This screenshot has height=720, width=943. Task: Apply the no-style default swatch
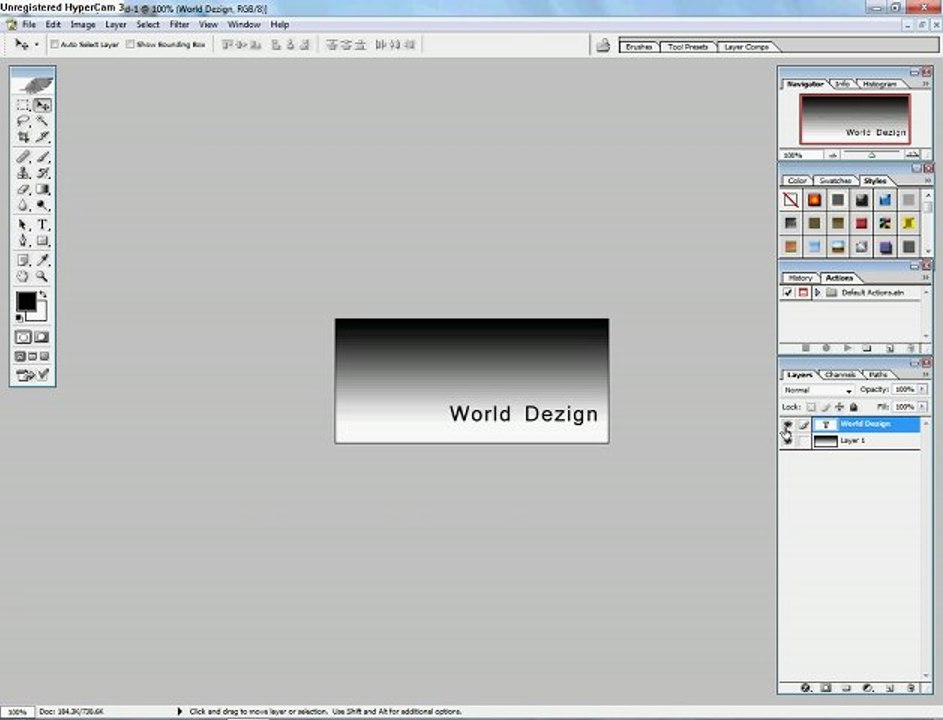790,200
